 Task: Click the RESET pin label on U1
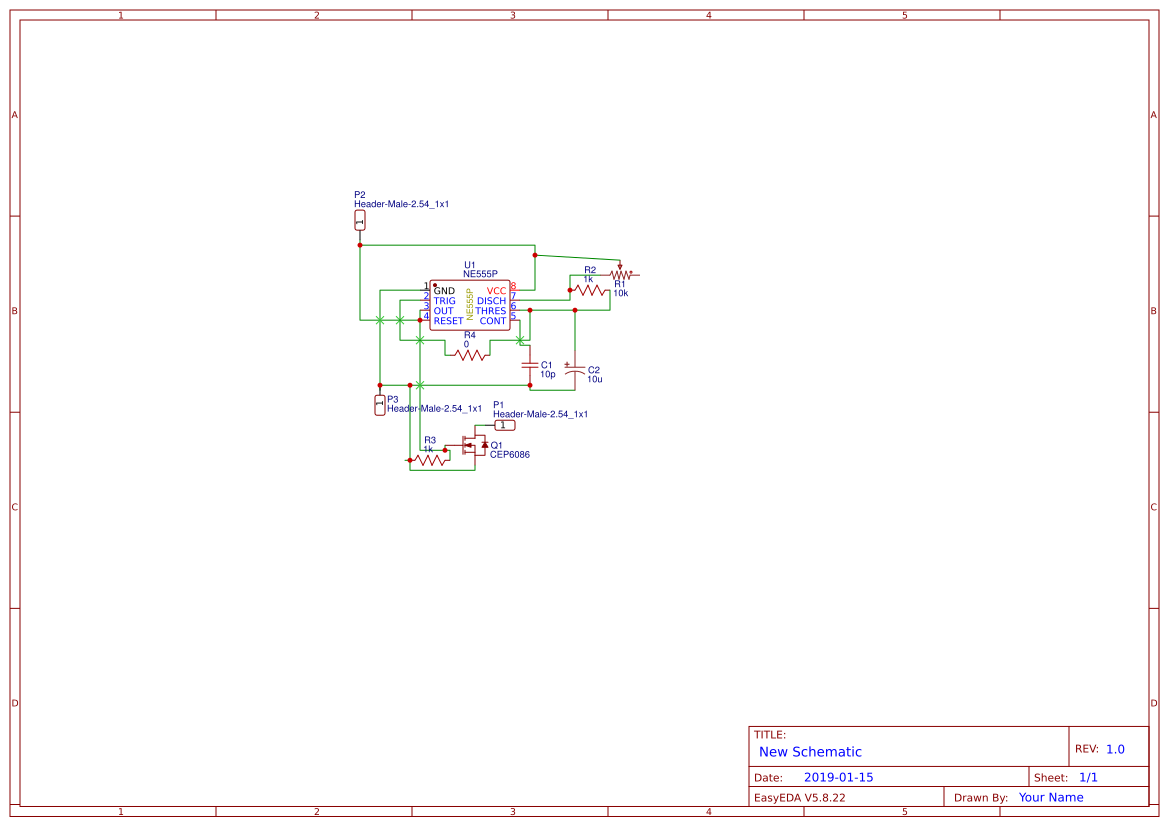(448, 321)
